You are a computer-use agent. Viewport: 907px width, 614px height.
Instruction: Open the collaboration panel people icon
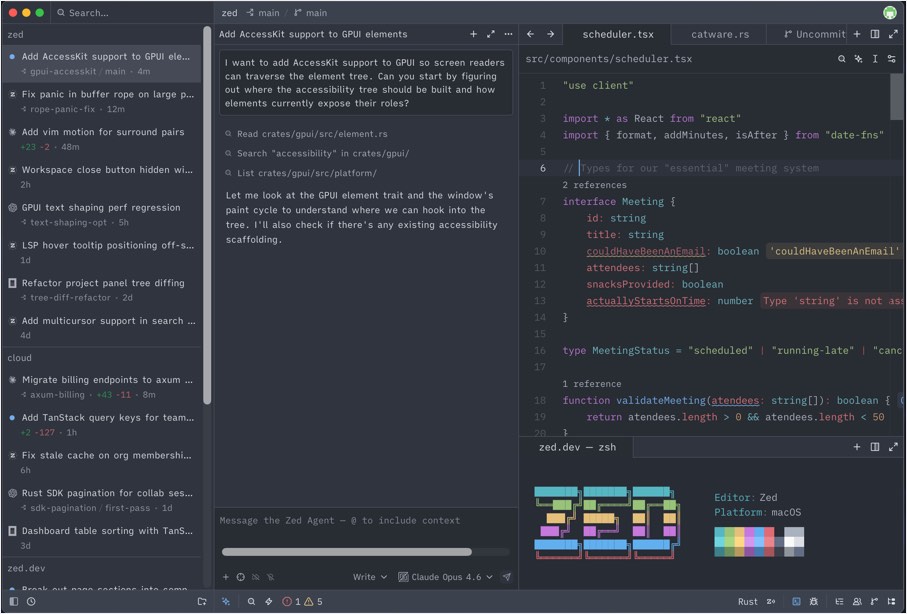click(x=857, y=601)
